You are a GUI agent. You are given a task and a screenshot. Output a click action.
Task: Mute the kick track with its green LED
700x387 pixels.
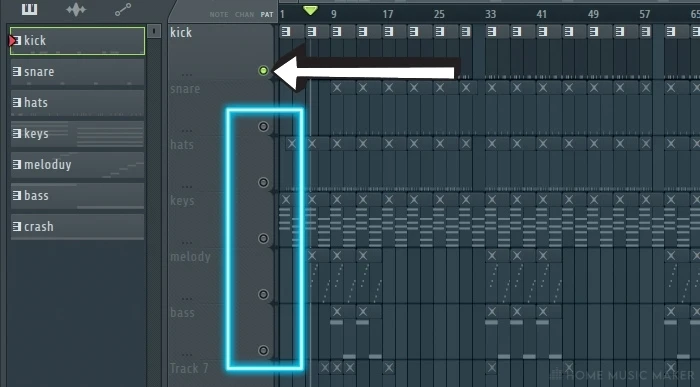[x=263, y=71]
